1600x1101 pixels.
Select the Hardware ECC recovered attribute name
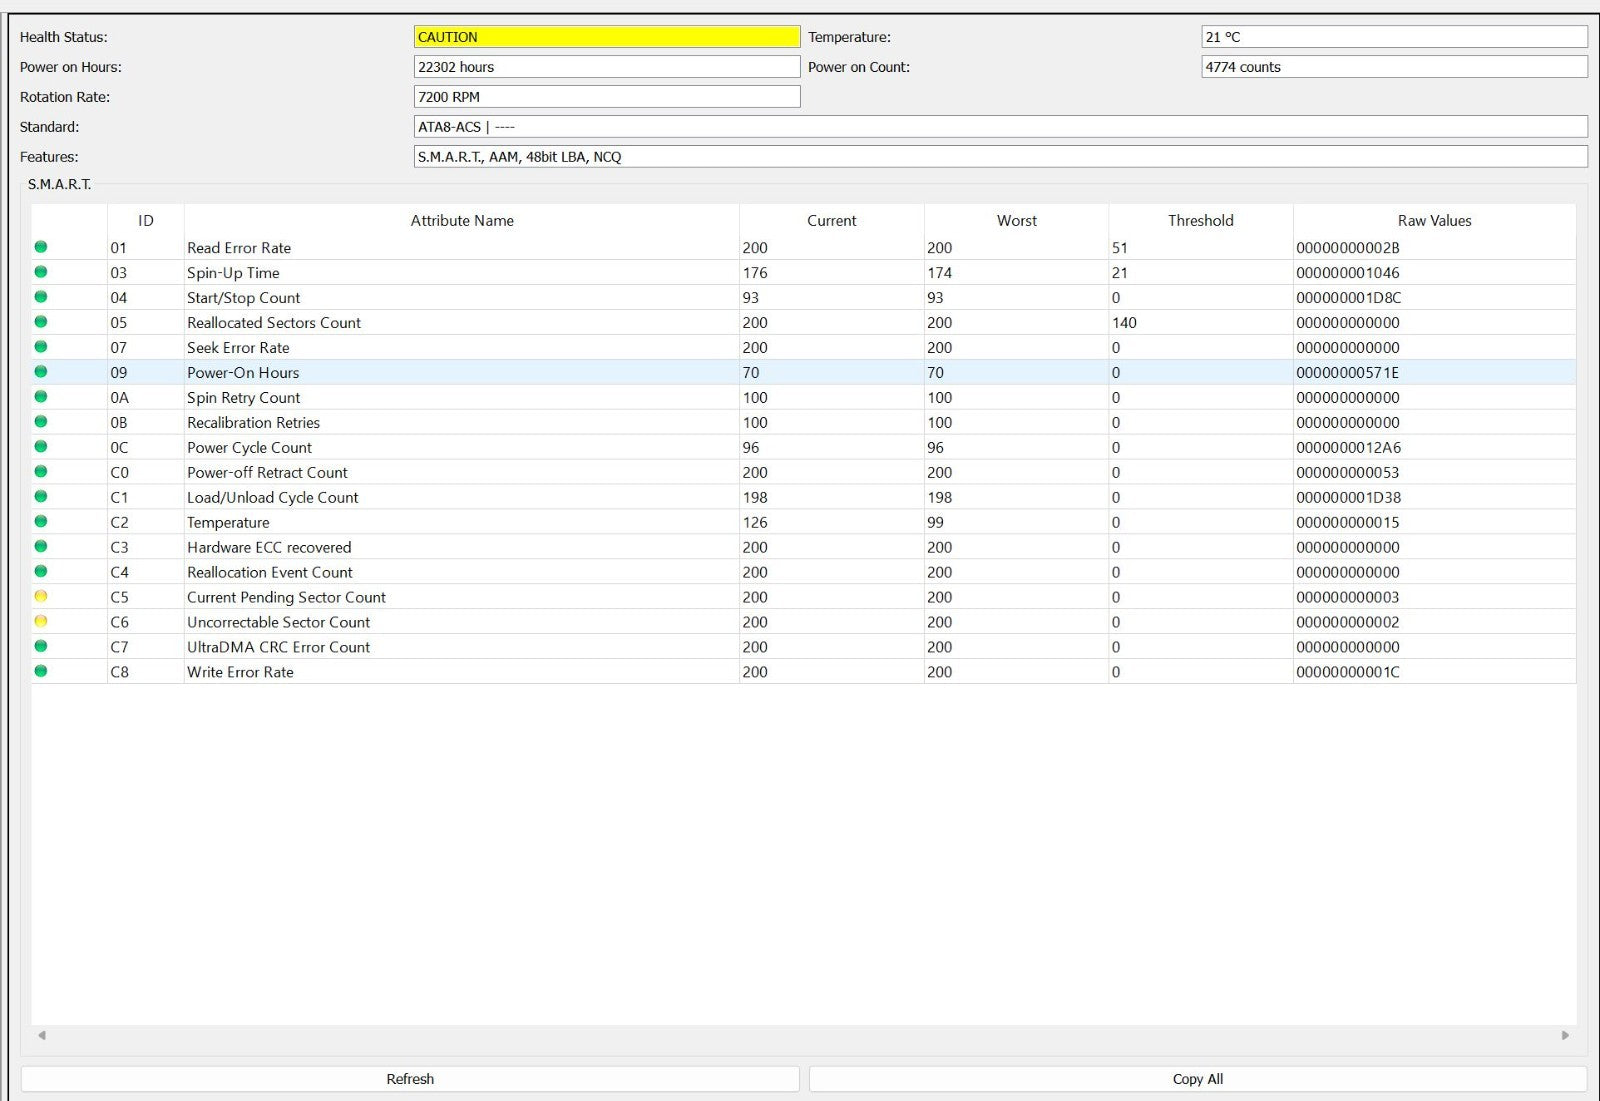269,548
